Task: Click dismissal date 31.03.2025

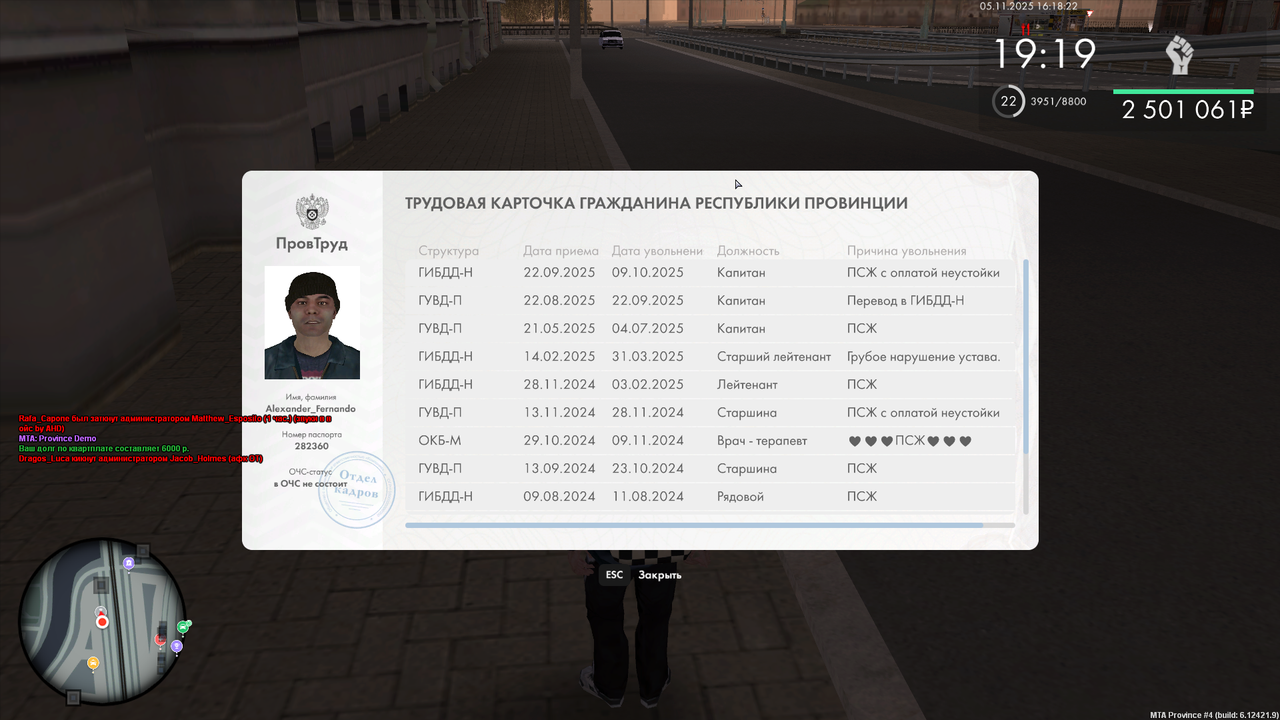Action: [648, 356]
